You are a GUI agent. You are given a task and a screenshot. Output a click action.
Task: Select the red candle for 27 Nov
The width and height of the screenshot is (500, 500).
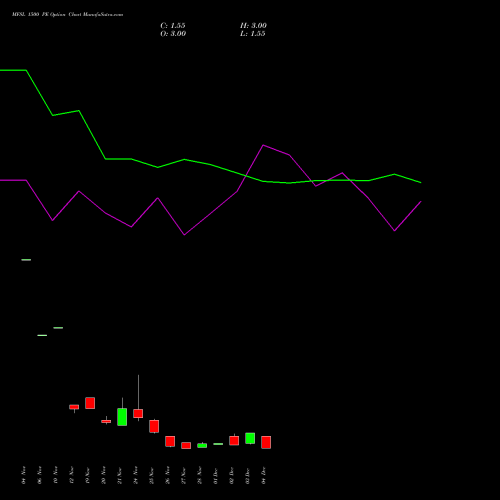point(186,445)
